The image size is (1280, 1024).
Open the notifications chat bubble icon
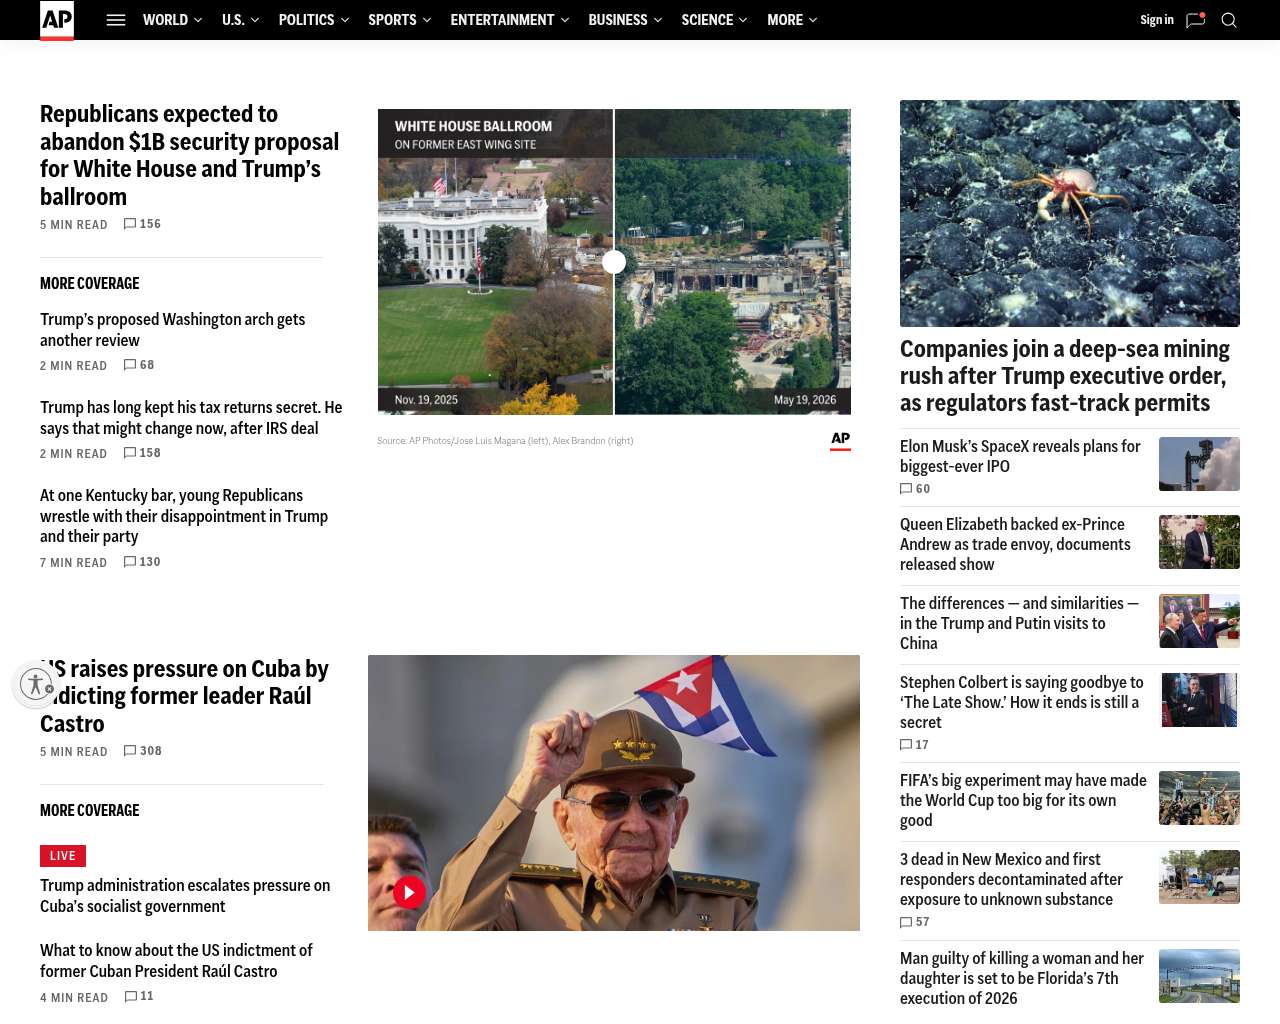point(1196,20)
